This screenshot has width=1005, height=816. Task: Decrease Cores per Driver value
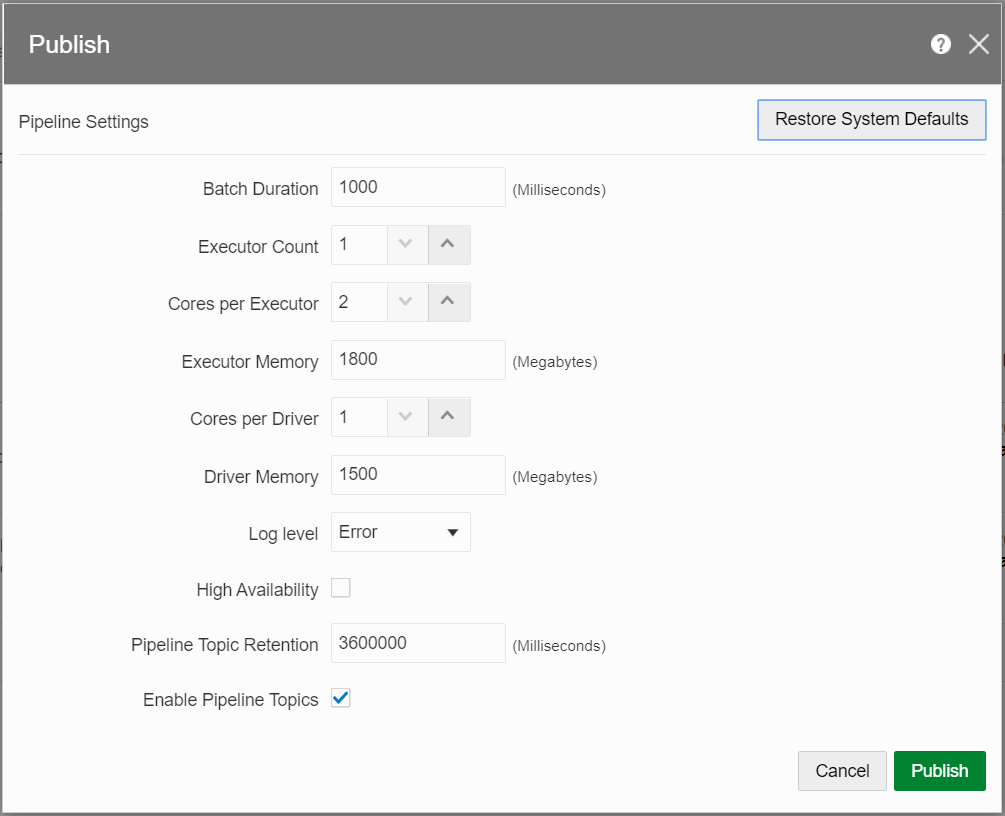coord(406,417)
